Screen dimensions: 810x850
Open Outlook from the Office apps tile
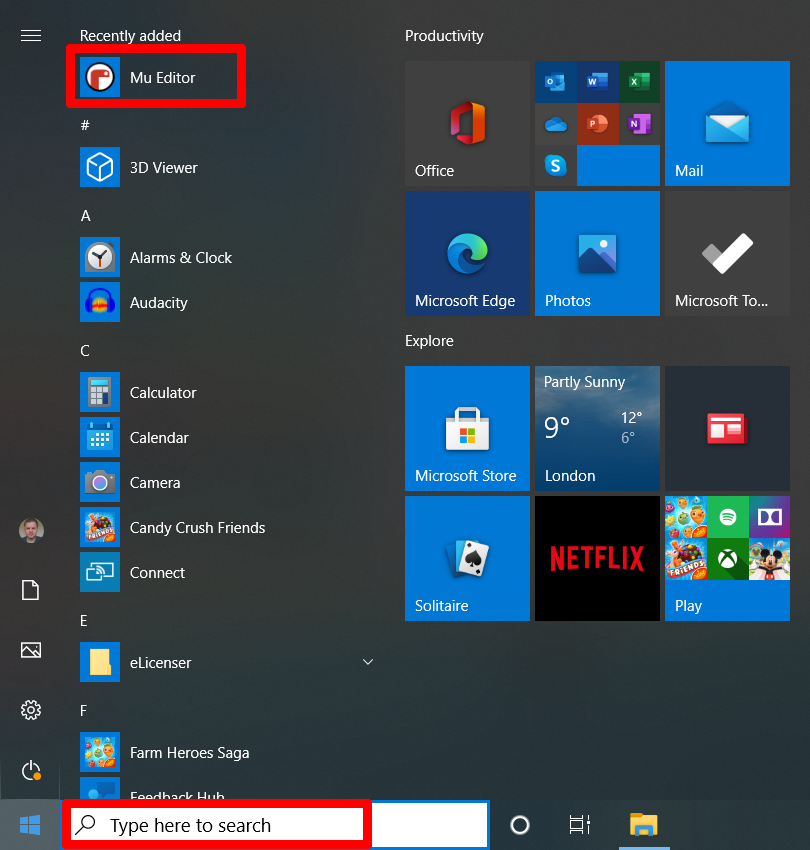tap(555, 82)
